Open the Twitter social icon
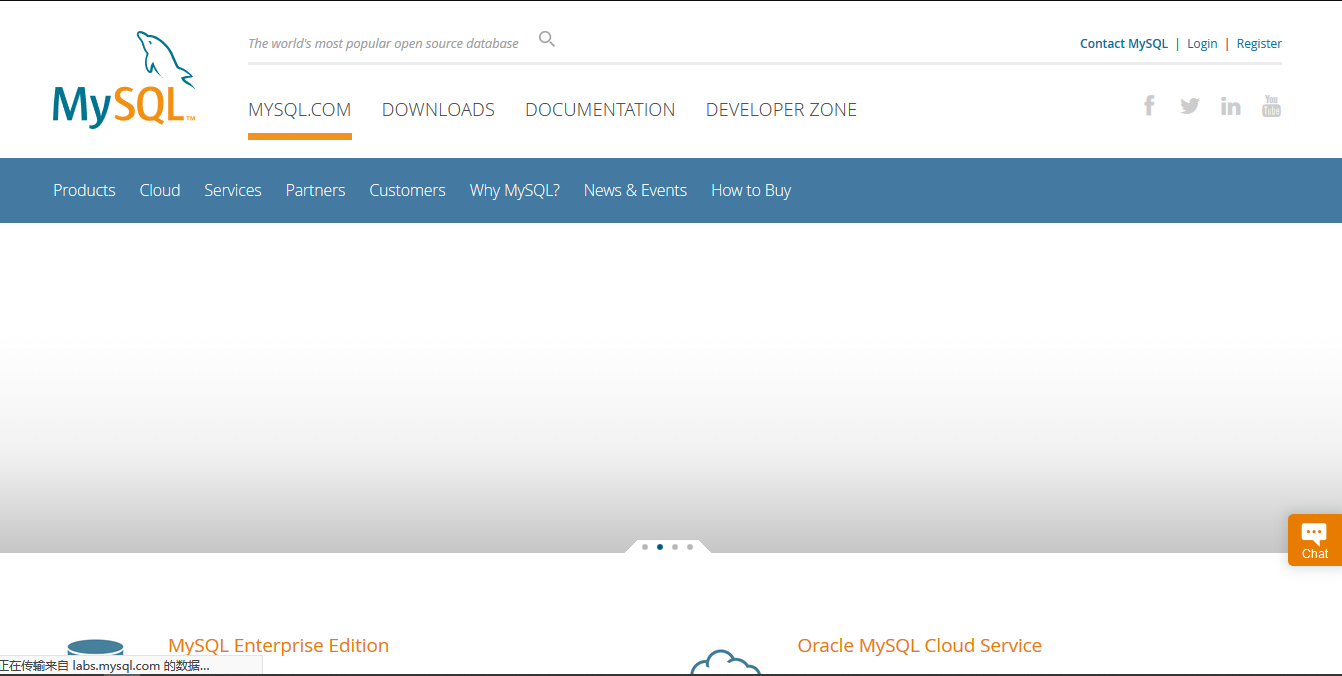Screen dimensions: 1342x676 pyautogui.click(x=1189, y=105)
